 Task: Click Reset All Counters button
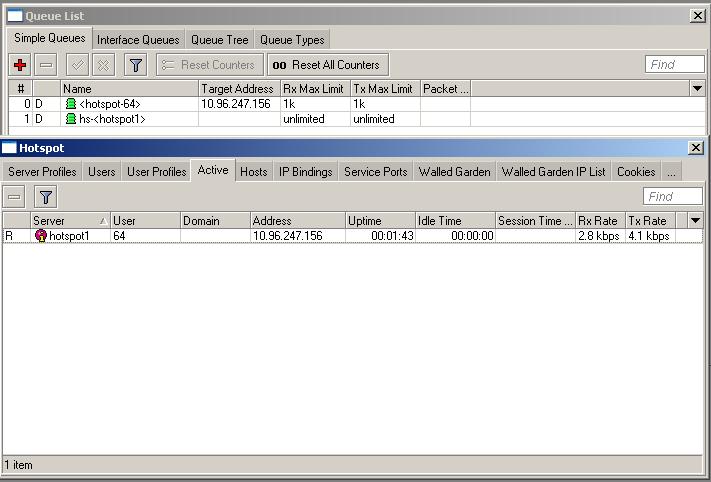coord(328,65)
